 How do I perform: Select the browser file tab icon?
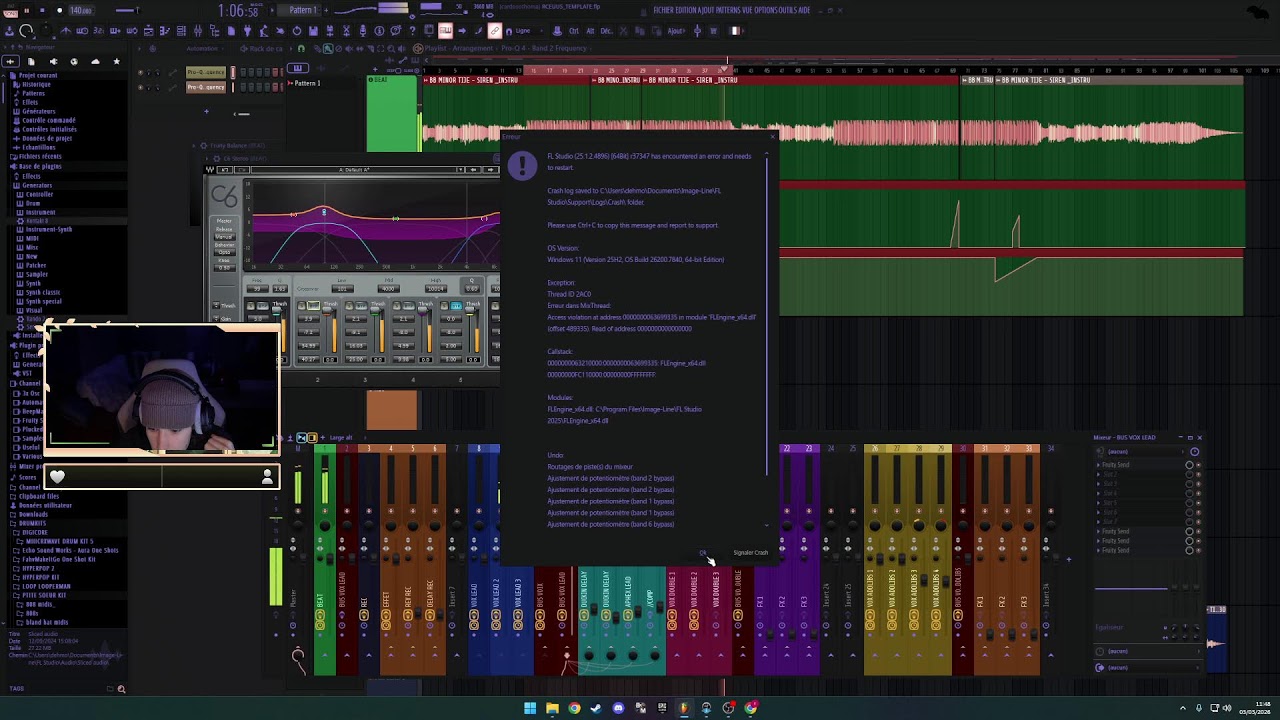[x=31, y=62]
